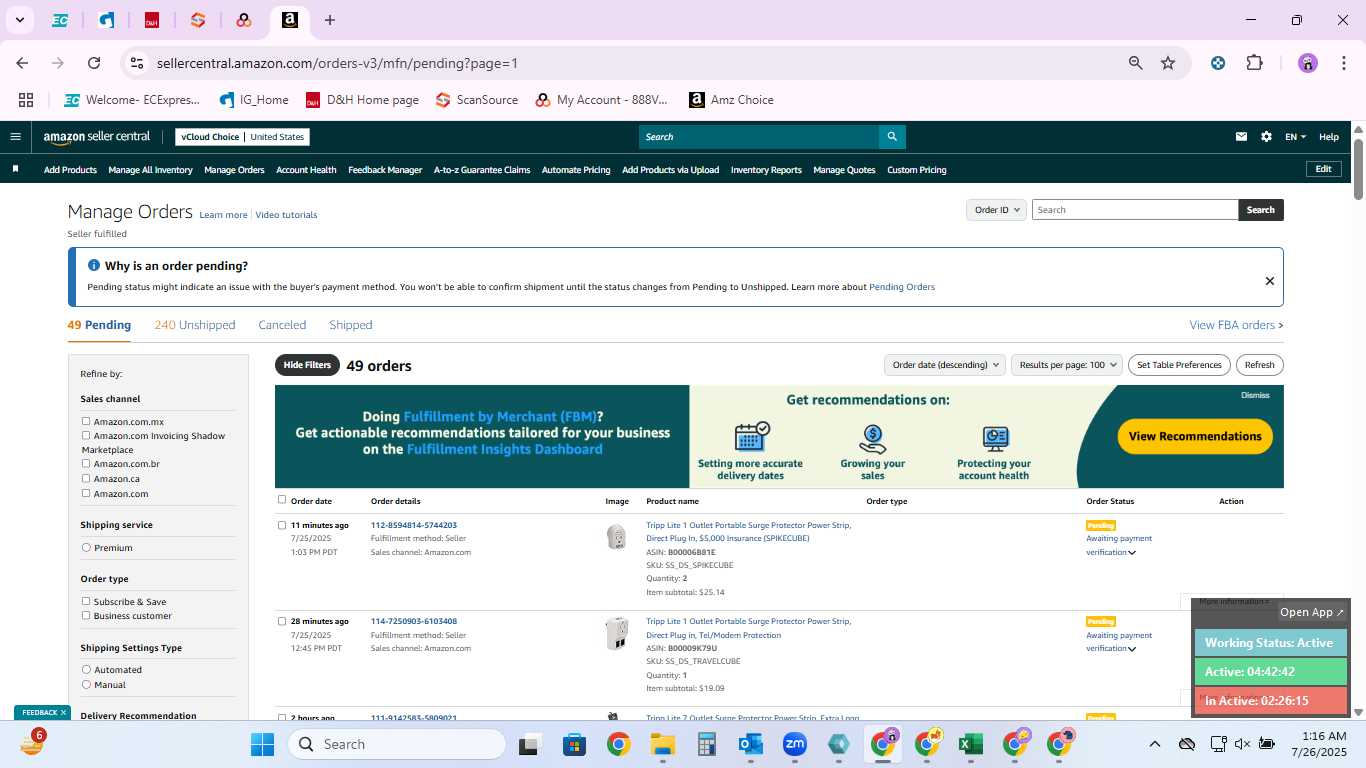Open File Explorer from the taskbar
1366x768 pixels.
point(662,744)
